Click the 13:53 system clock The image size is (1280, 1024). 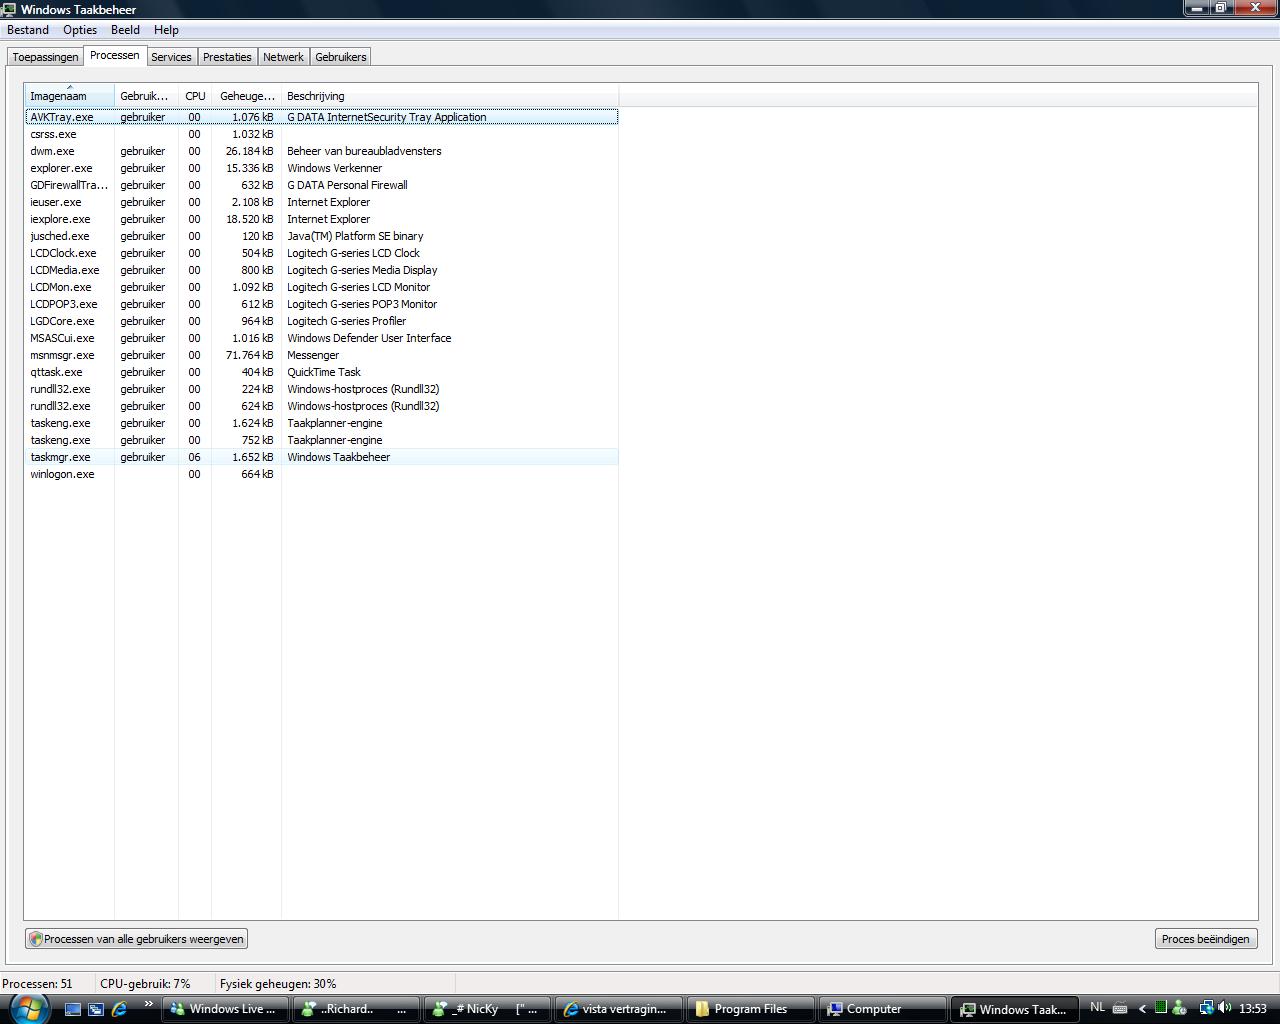coord(1253,1009)
